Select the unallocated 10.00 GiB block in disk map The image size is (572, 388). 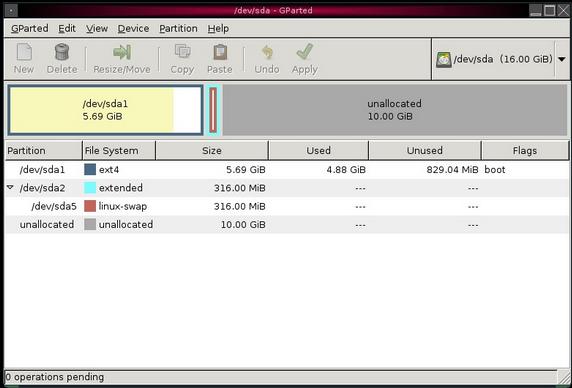(x=395, y=110)
